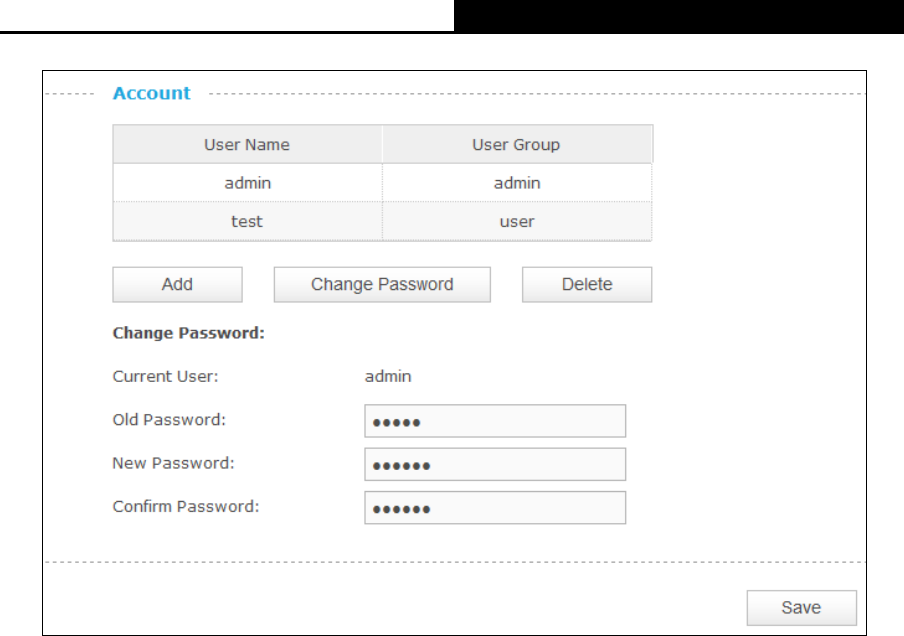Screen dimensions: 904x636
Task: Select the admin User Group cell
Action: pyautogui.click(x=517, y=183)
